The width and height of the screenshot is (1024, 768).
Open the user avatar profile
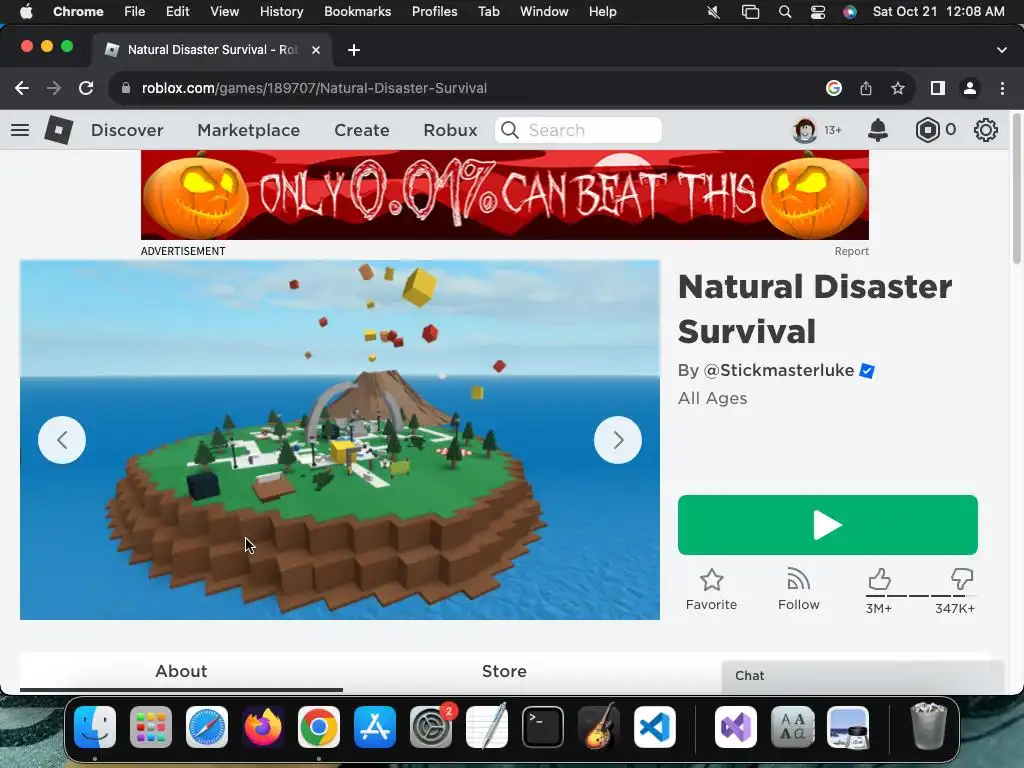pos(805,130)
